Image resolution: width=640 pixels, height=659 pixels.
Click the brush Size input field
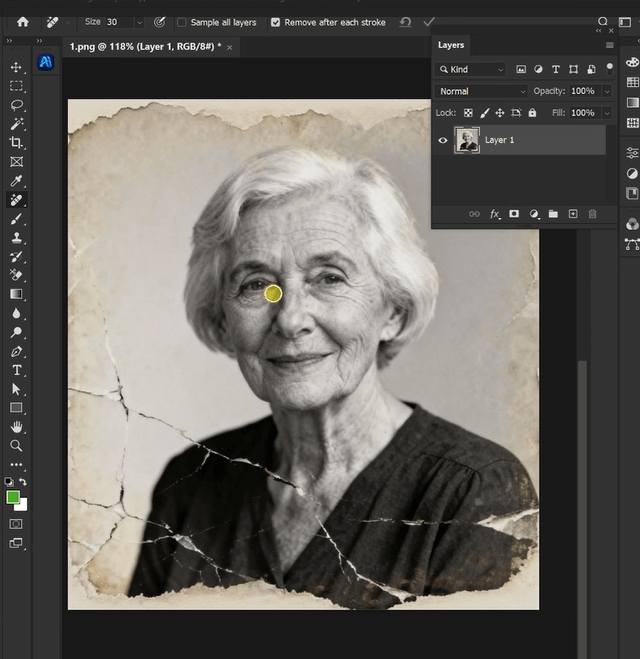(x=118, y=22)
